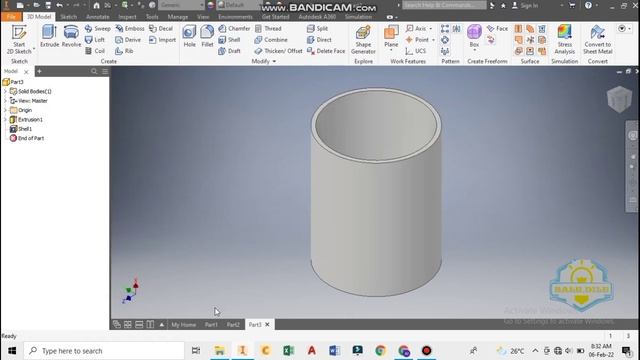The height and width of the screenshot is (360, 640).
Task: Open Excel from the taskbar
Action: tap(289, 351)
